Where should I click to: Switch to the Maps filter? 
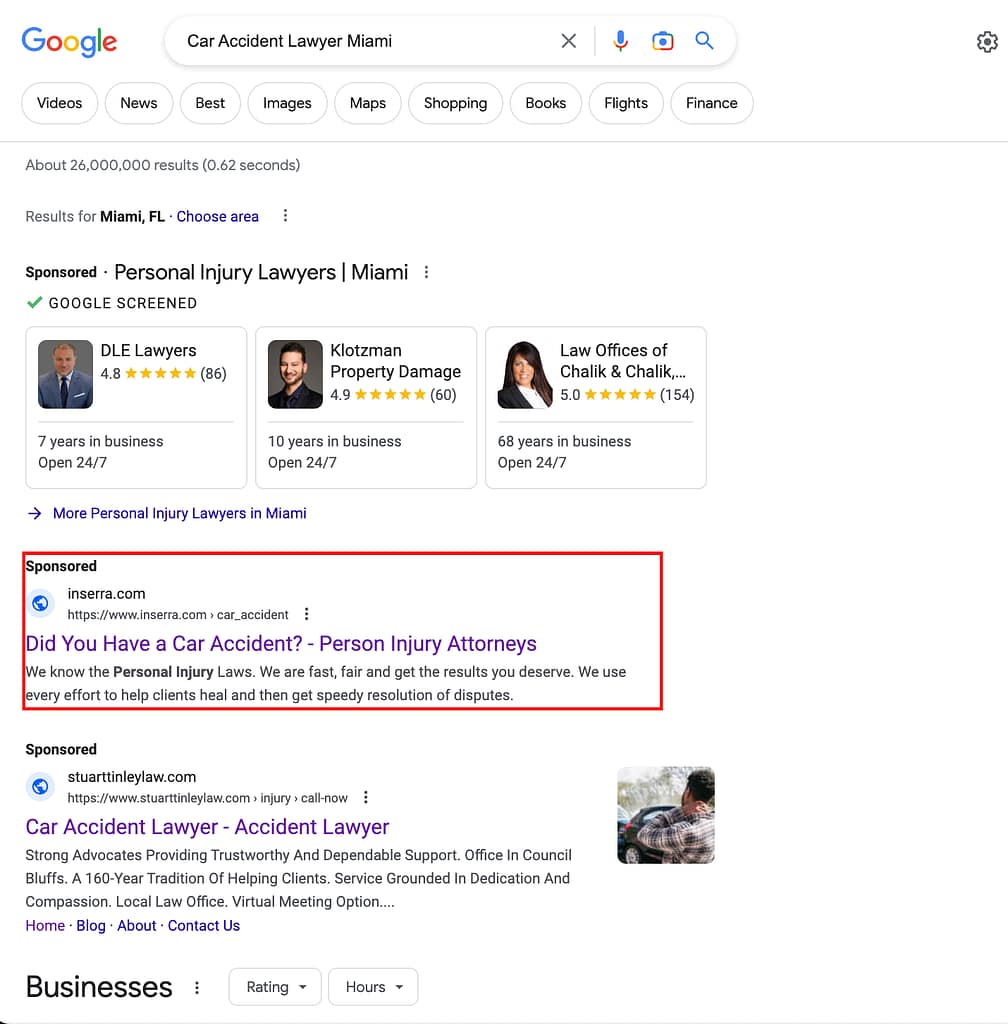pos(368,103)
